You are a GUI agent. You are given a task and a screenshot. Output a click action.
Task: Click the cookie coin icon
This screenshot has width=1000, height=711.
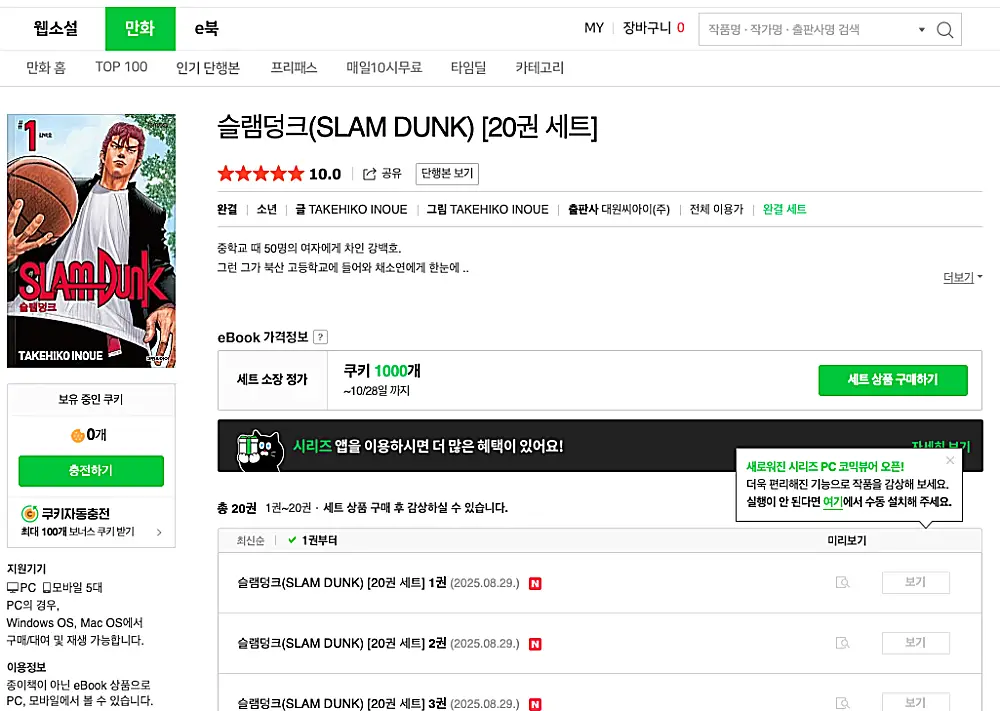pyautogui.click(x=77, y=436)
